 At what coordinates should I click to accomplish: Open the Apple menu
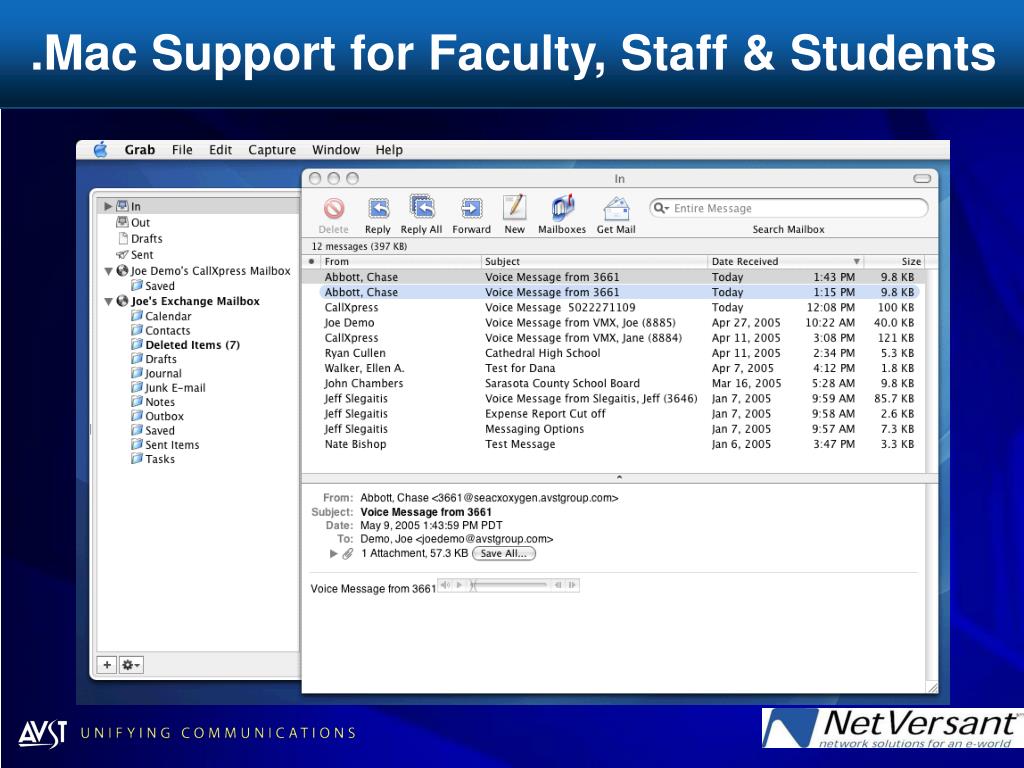100,150
